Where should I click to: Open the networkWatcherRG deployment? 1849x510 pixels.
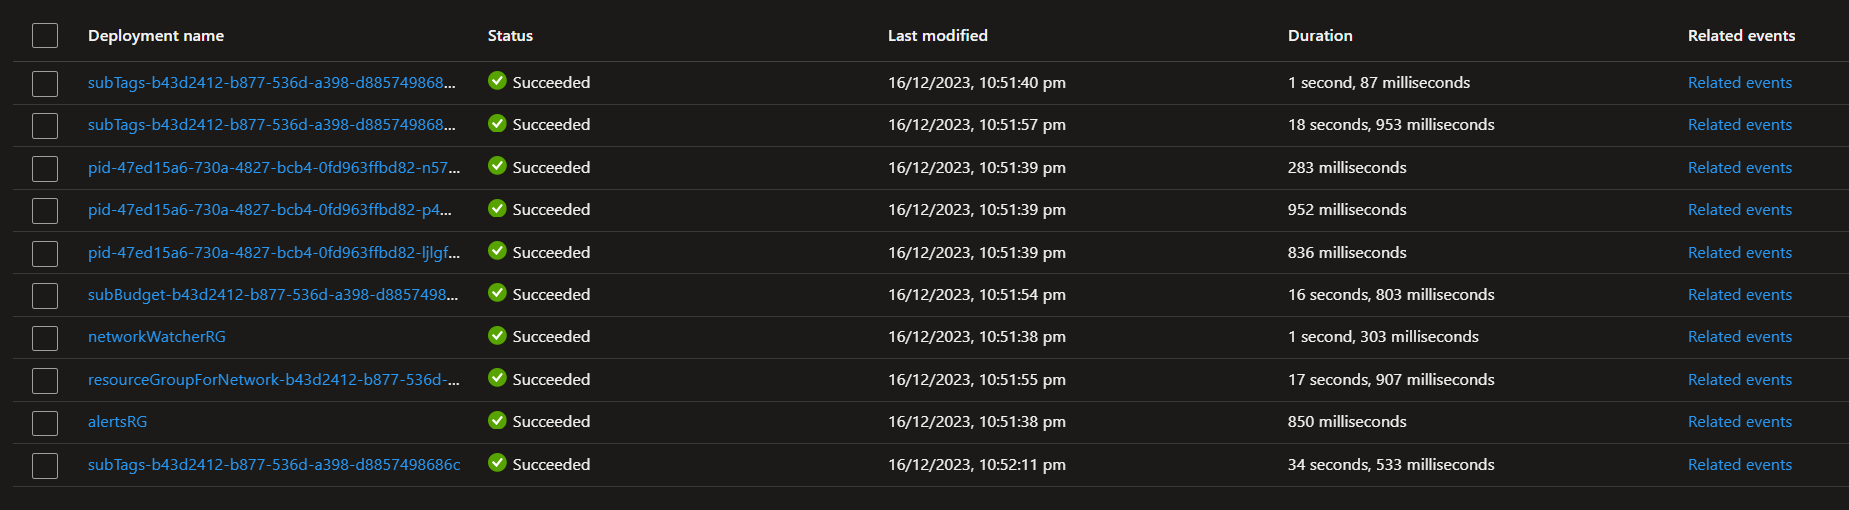157,337
